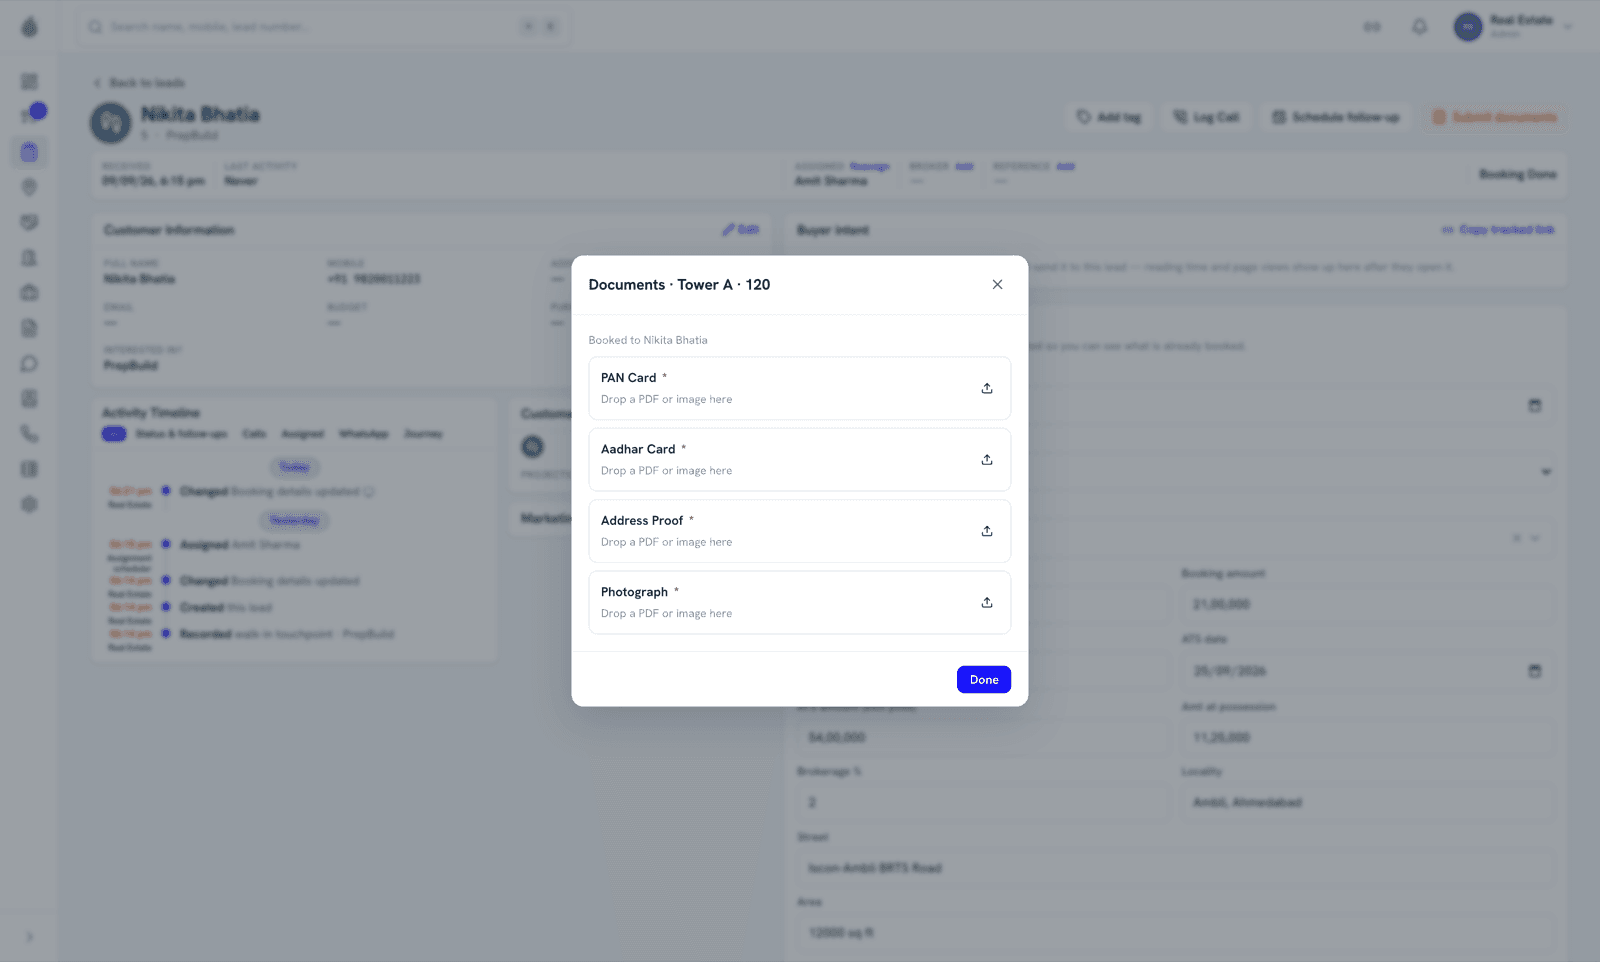
Task: Click the upload icon for Aadhar Card
Action: pos(987,460)
